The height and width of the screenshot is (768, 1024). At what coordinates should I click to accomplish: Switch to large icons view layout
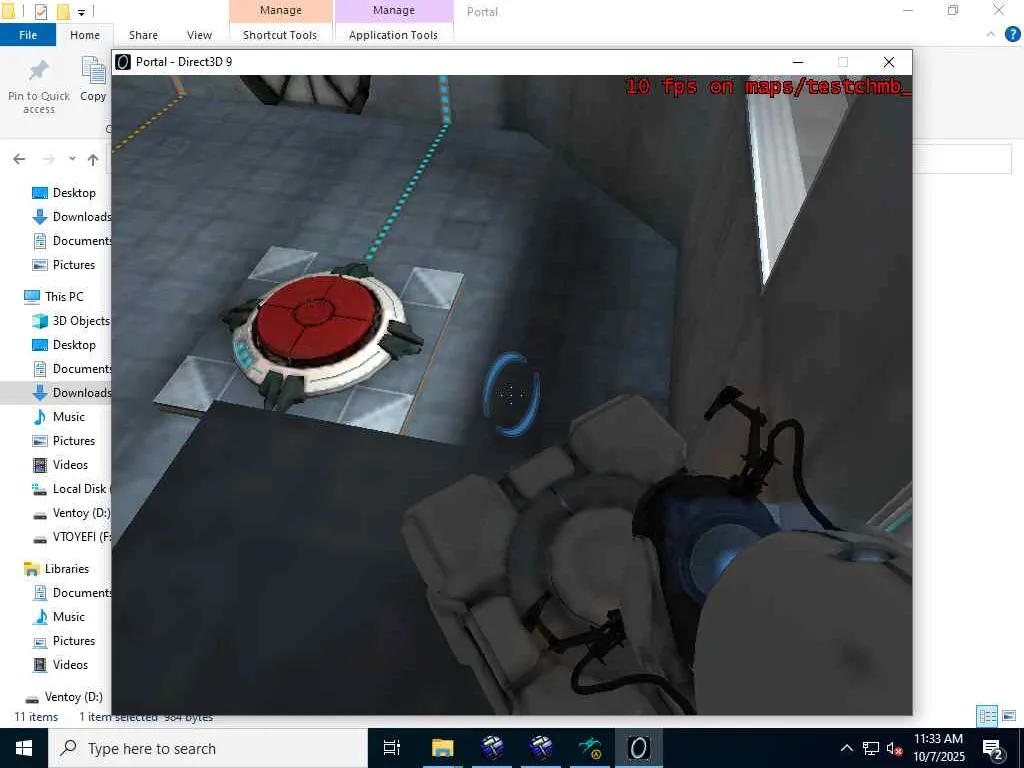point(1009,716)
